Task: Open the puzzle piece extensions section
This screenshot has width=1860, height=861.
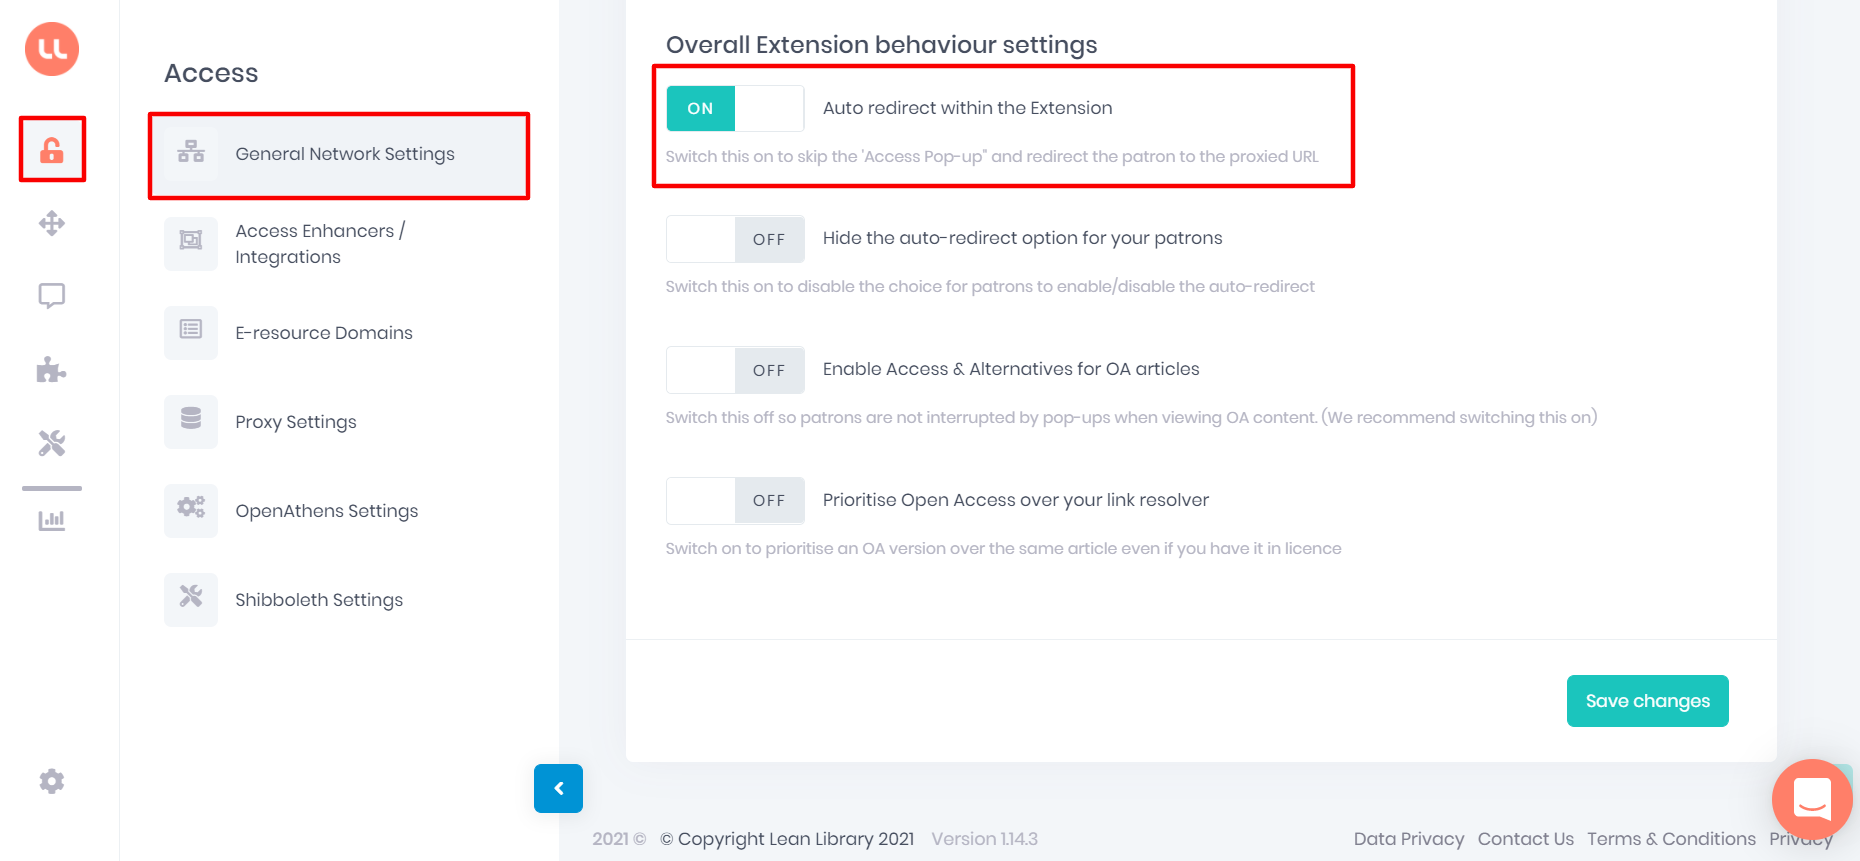Action: click(52, 369)
